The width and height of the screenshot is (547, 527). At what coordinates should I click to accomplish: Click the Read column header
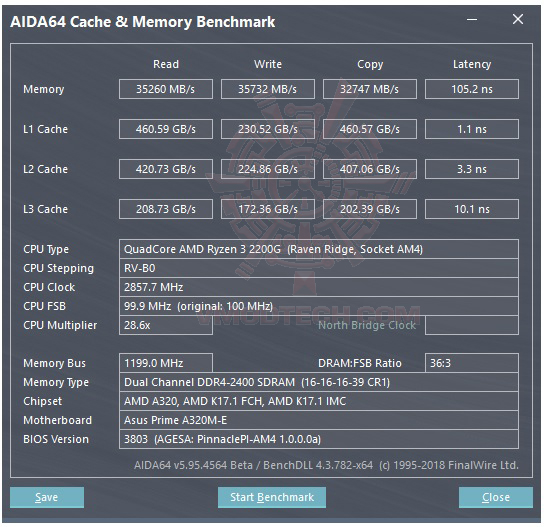tap(167, 65)
